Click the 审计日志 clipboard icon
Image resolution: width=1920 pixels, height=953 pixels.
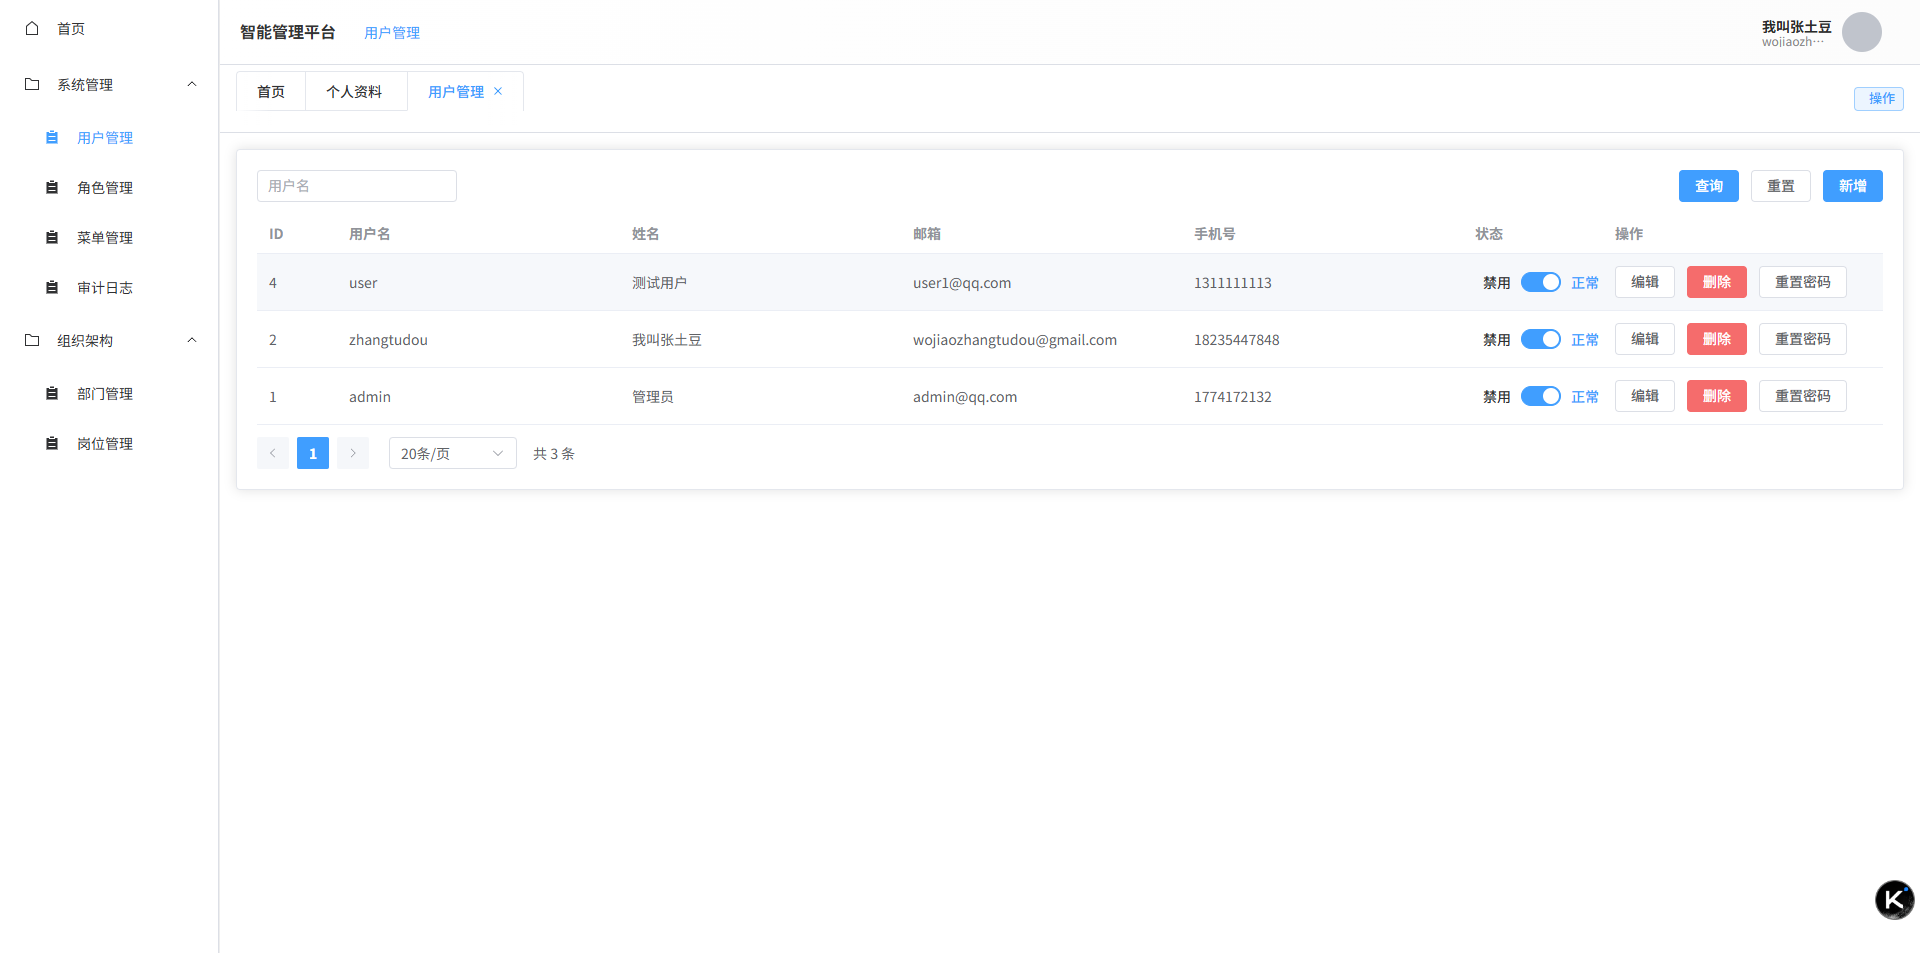tap(52, 287)
